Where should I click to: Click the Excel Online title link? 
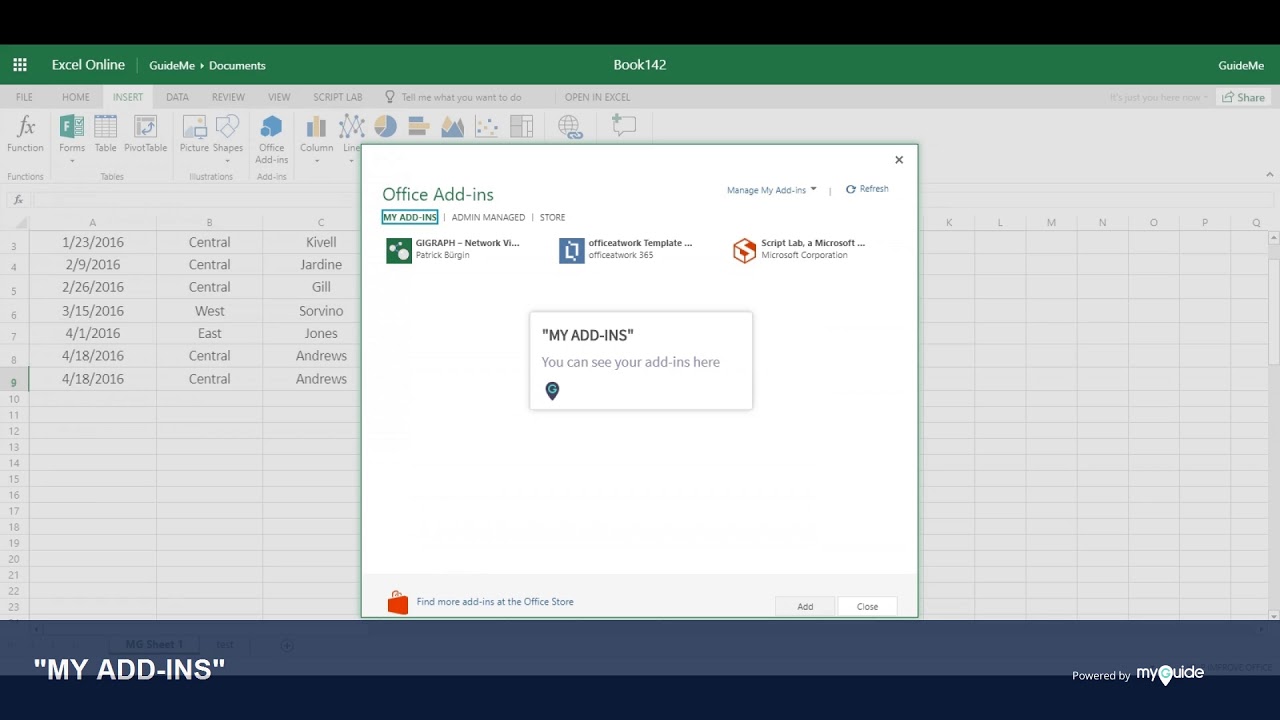pos(88,65)
